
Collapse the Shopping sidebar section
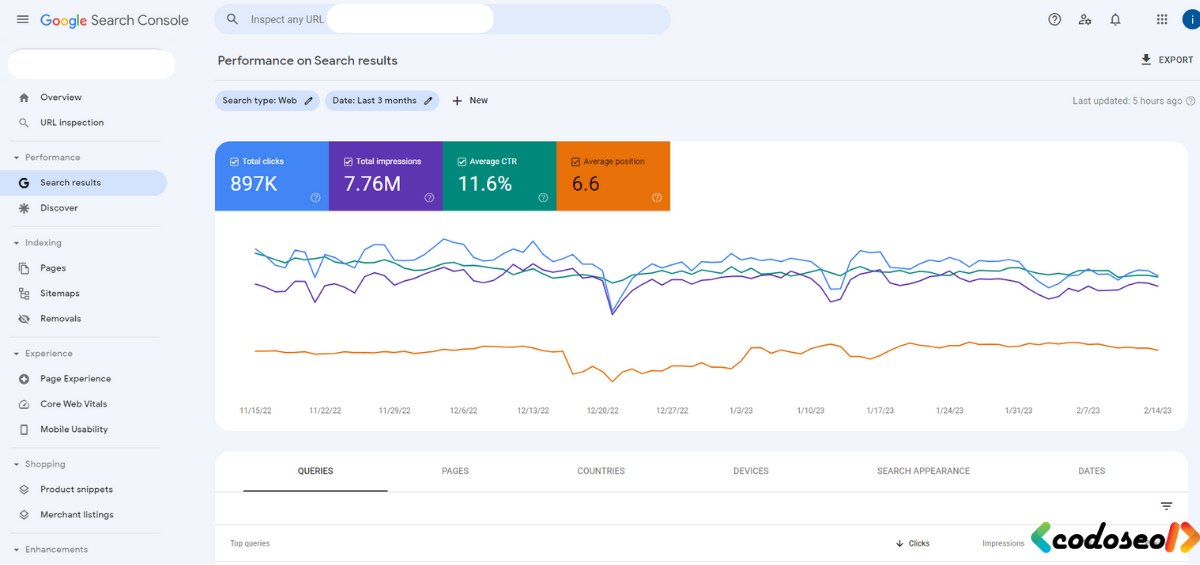click(x=16, y=465)
